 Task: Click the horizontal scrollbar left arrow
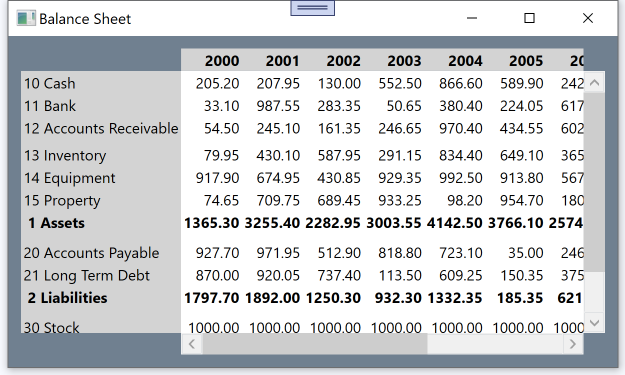192,344
